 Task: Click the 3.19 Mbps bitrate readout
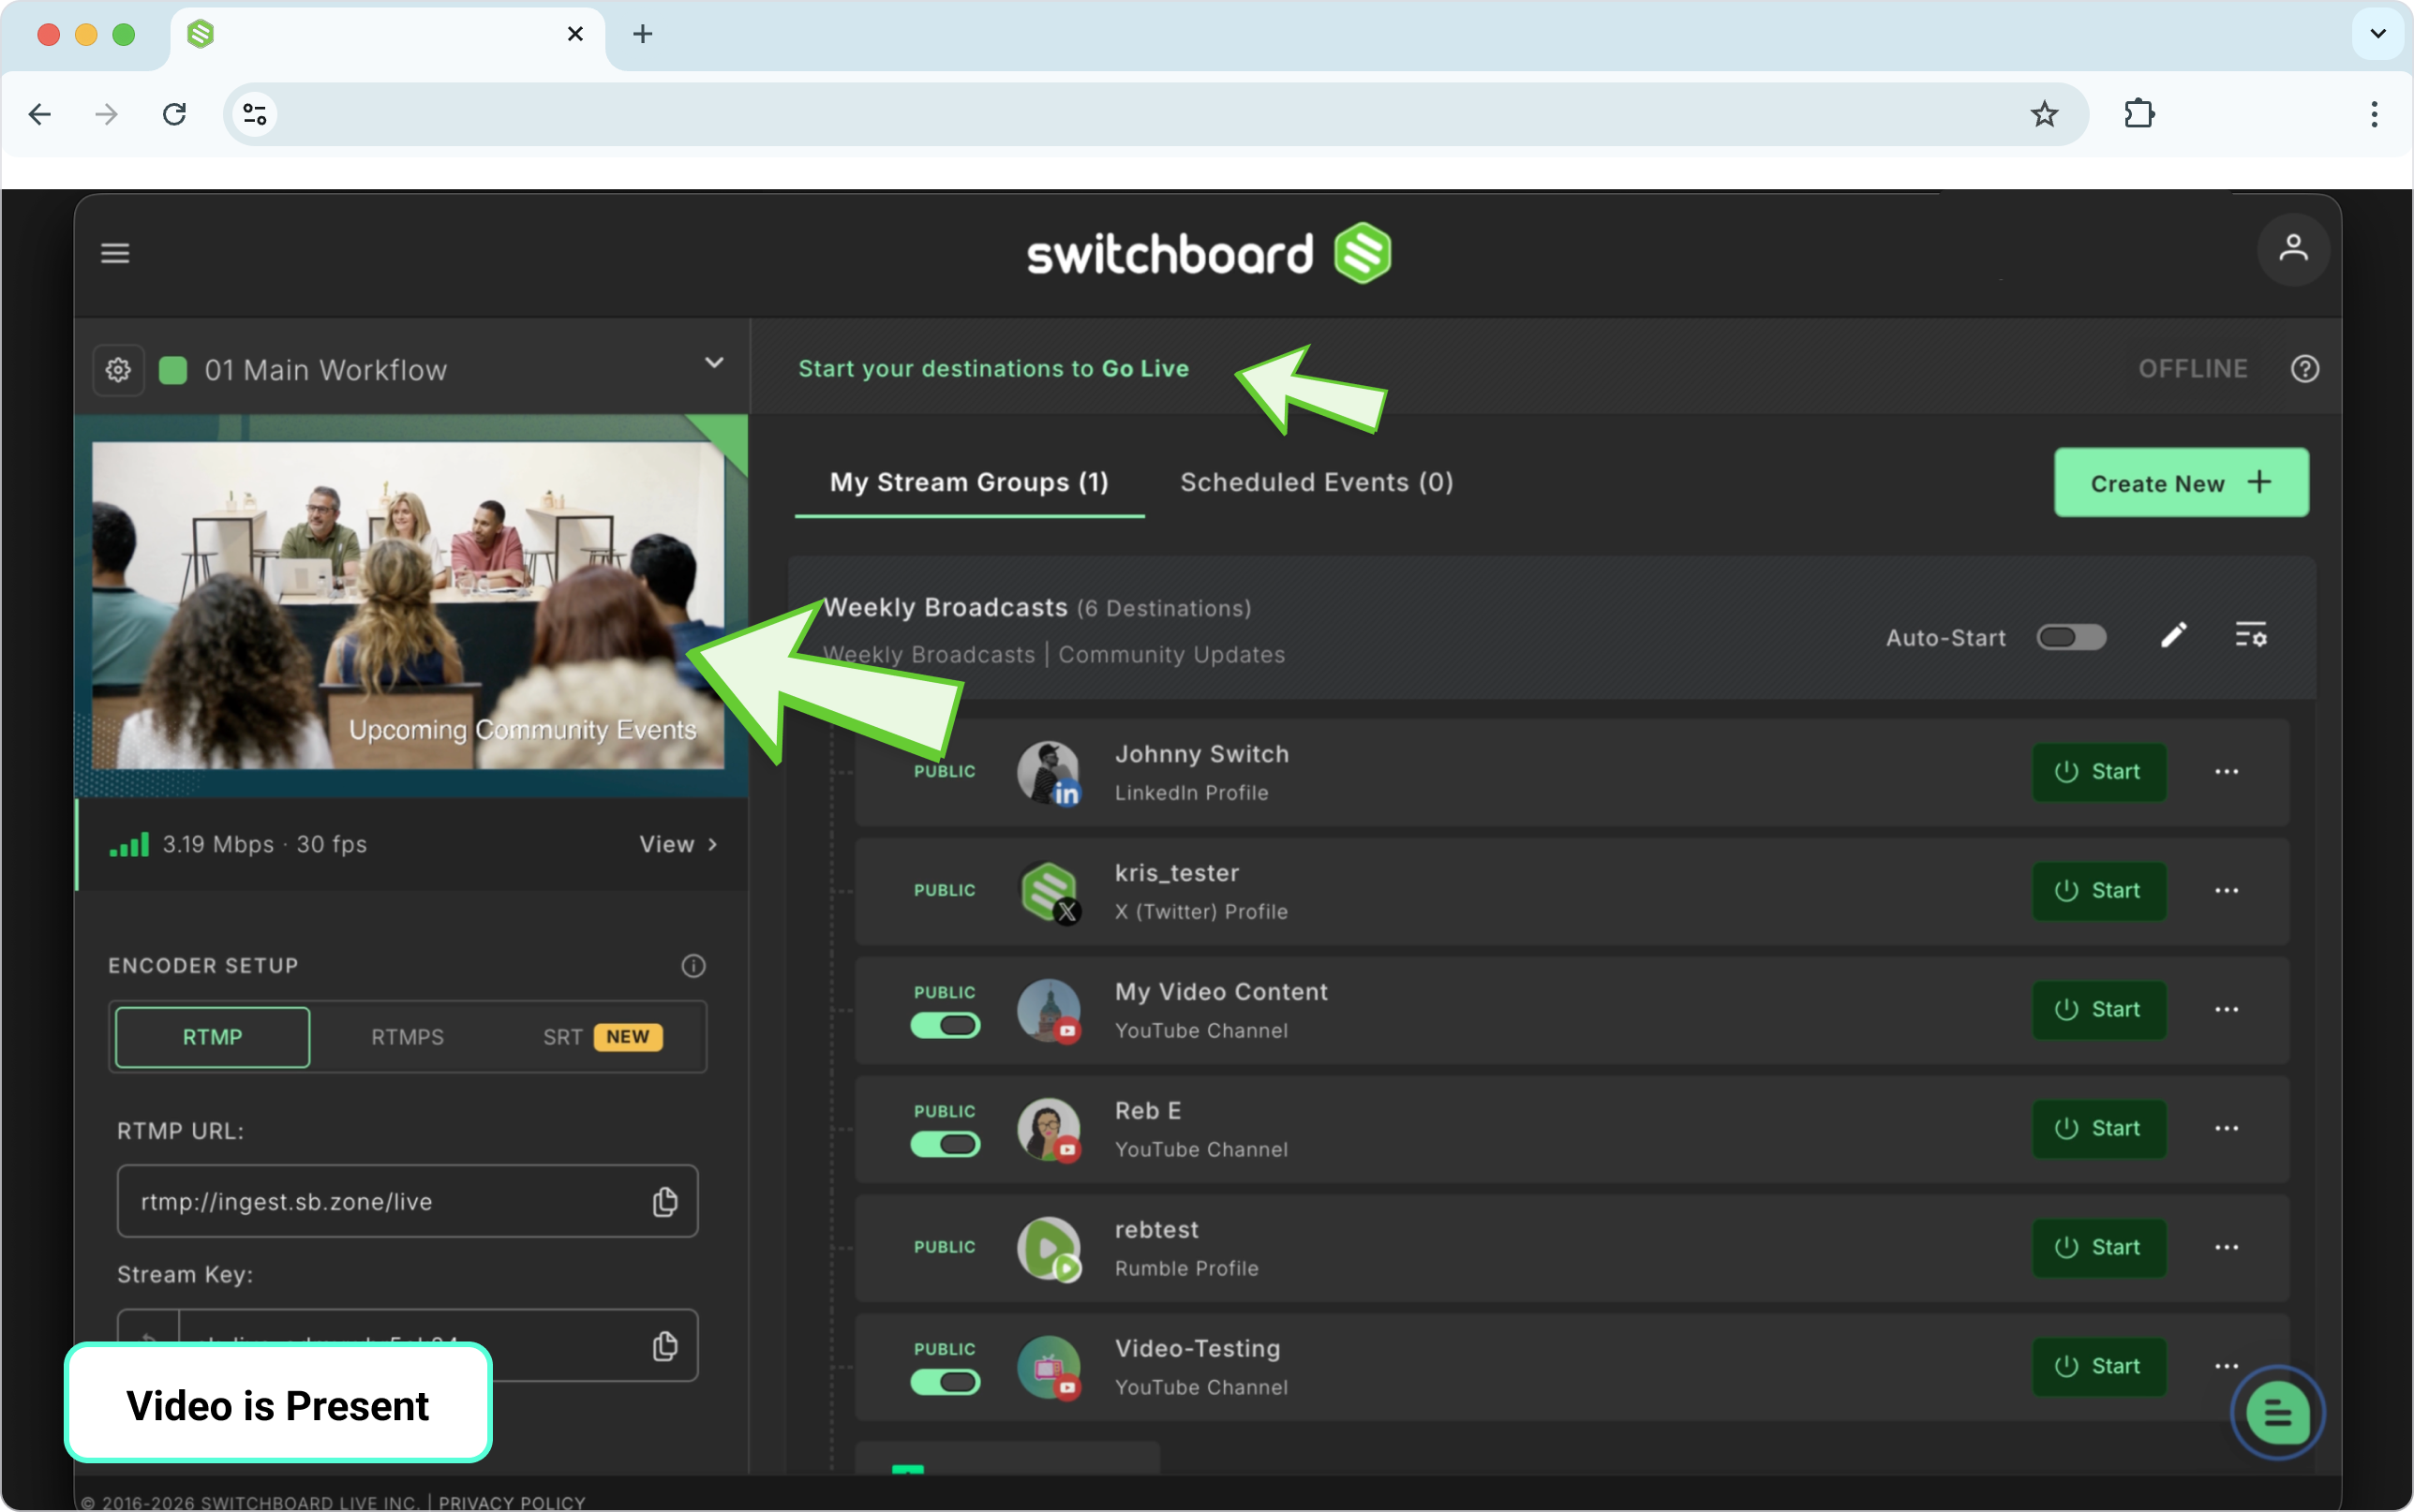click(x=218, y=845)
